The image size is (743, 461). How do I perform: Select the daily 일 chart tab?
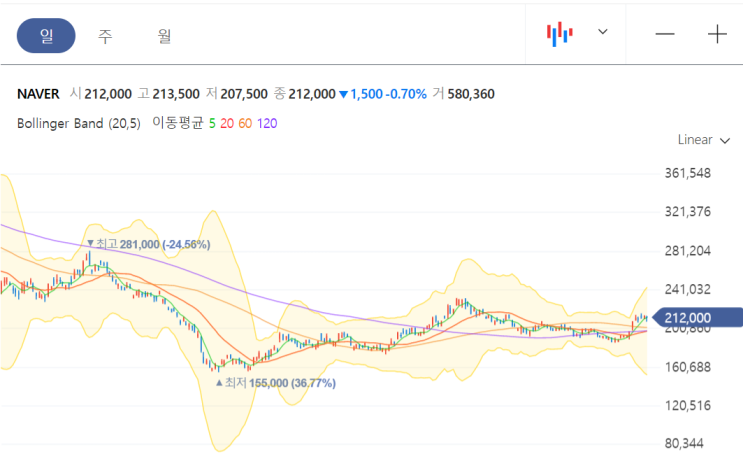point(46,36)
